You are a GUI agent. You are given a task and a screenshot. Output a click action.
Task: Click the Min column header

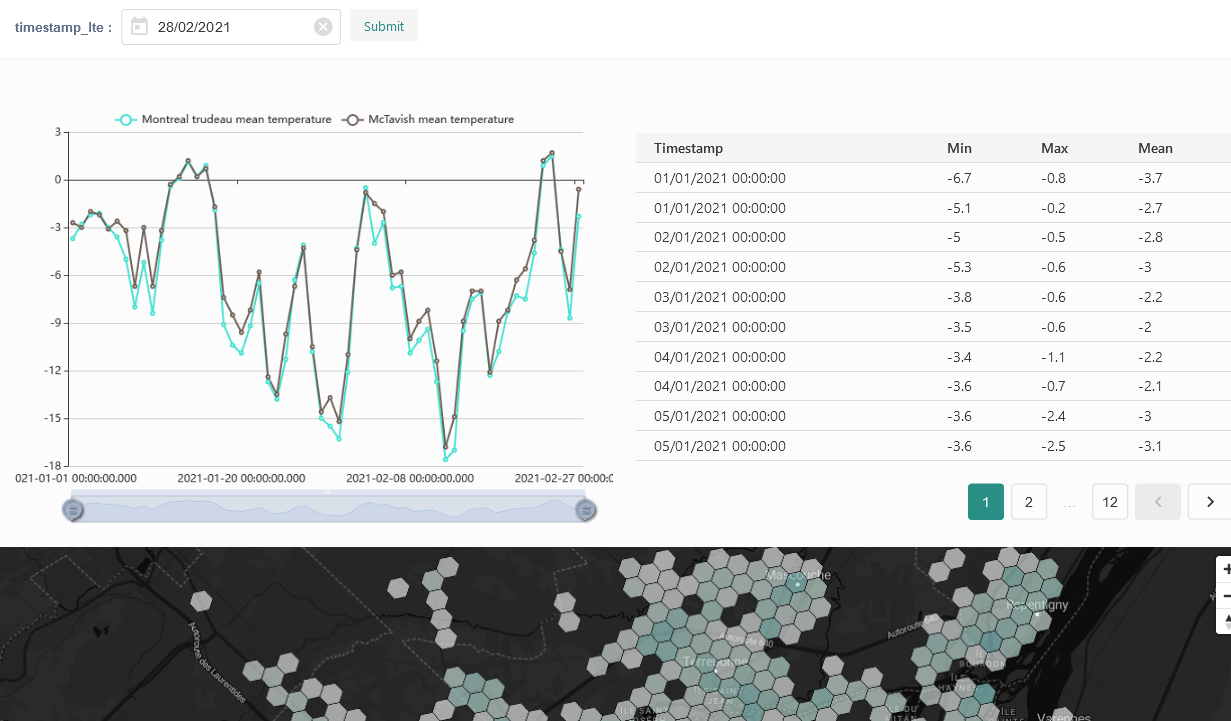(x=959, y=148)
